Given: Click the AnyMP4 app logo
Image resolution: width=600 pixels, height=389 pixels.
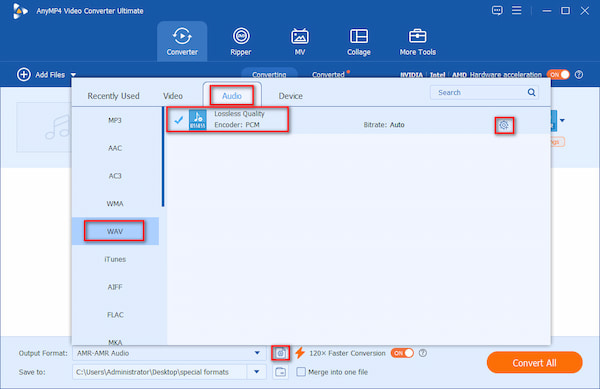Looking at the screenshot, I should (x=20, y=11).
